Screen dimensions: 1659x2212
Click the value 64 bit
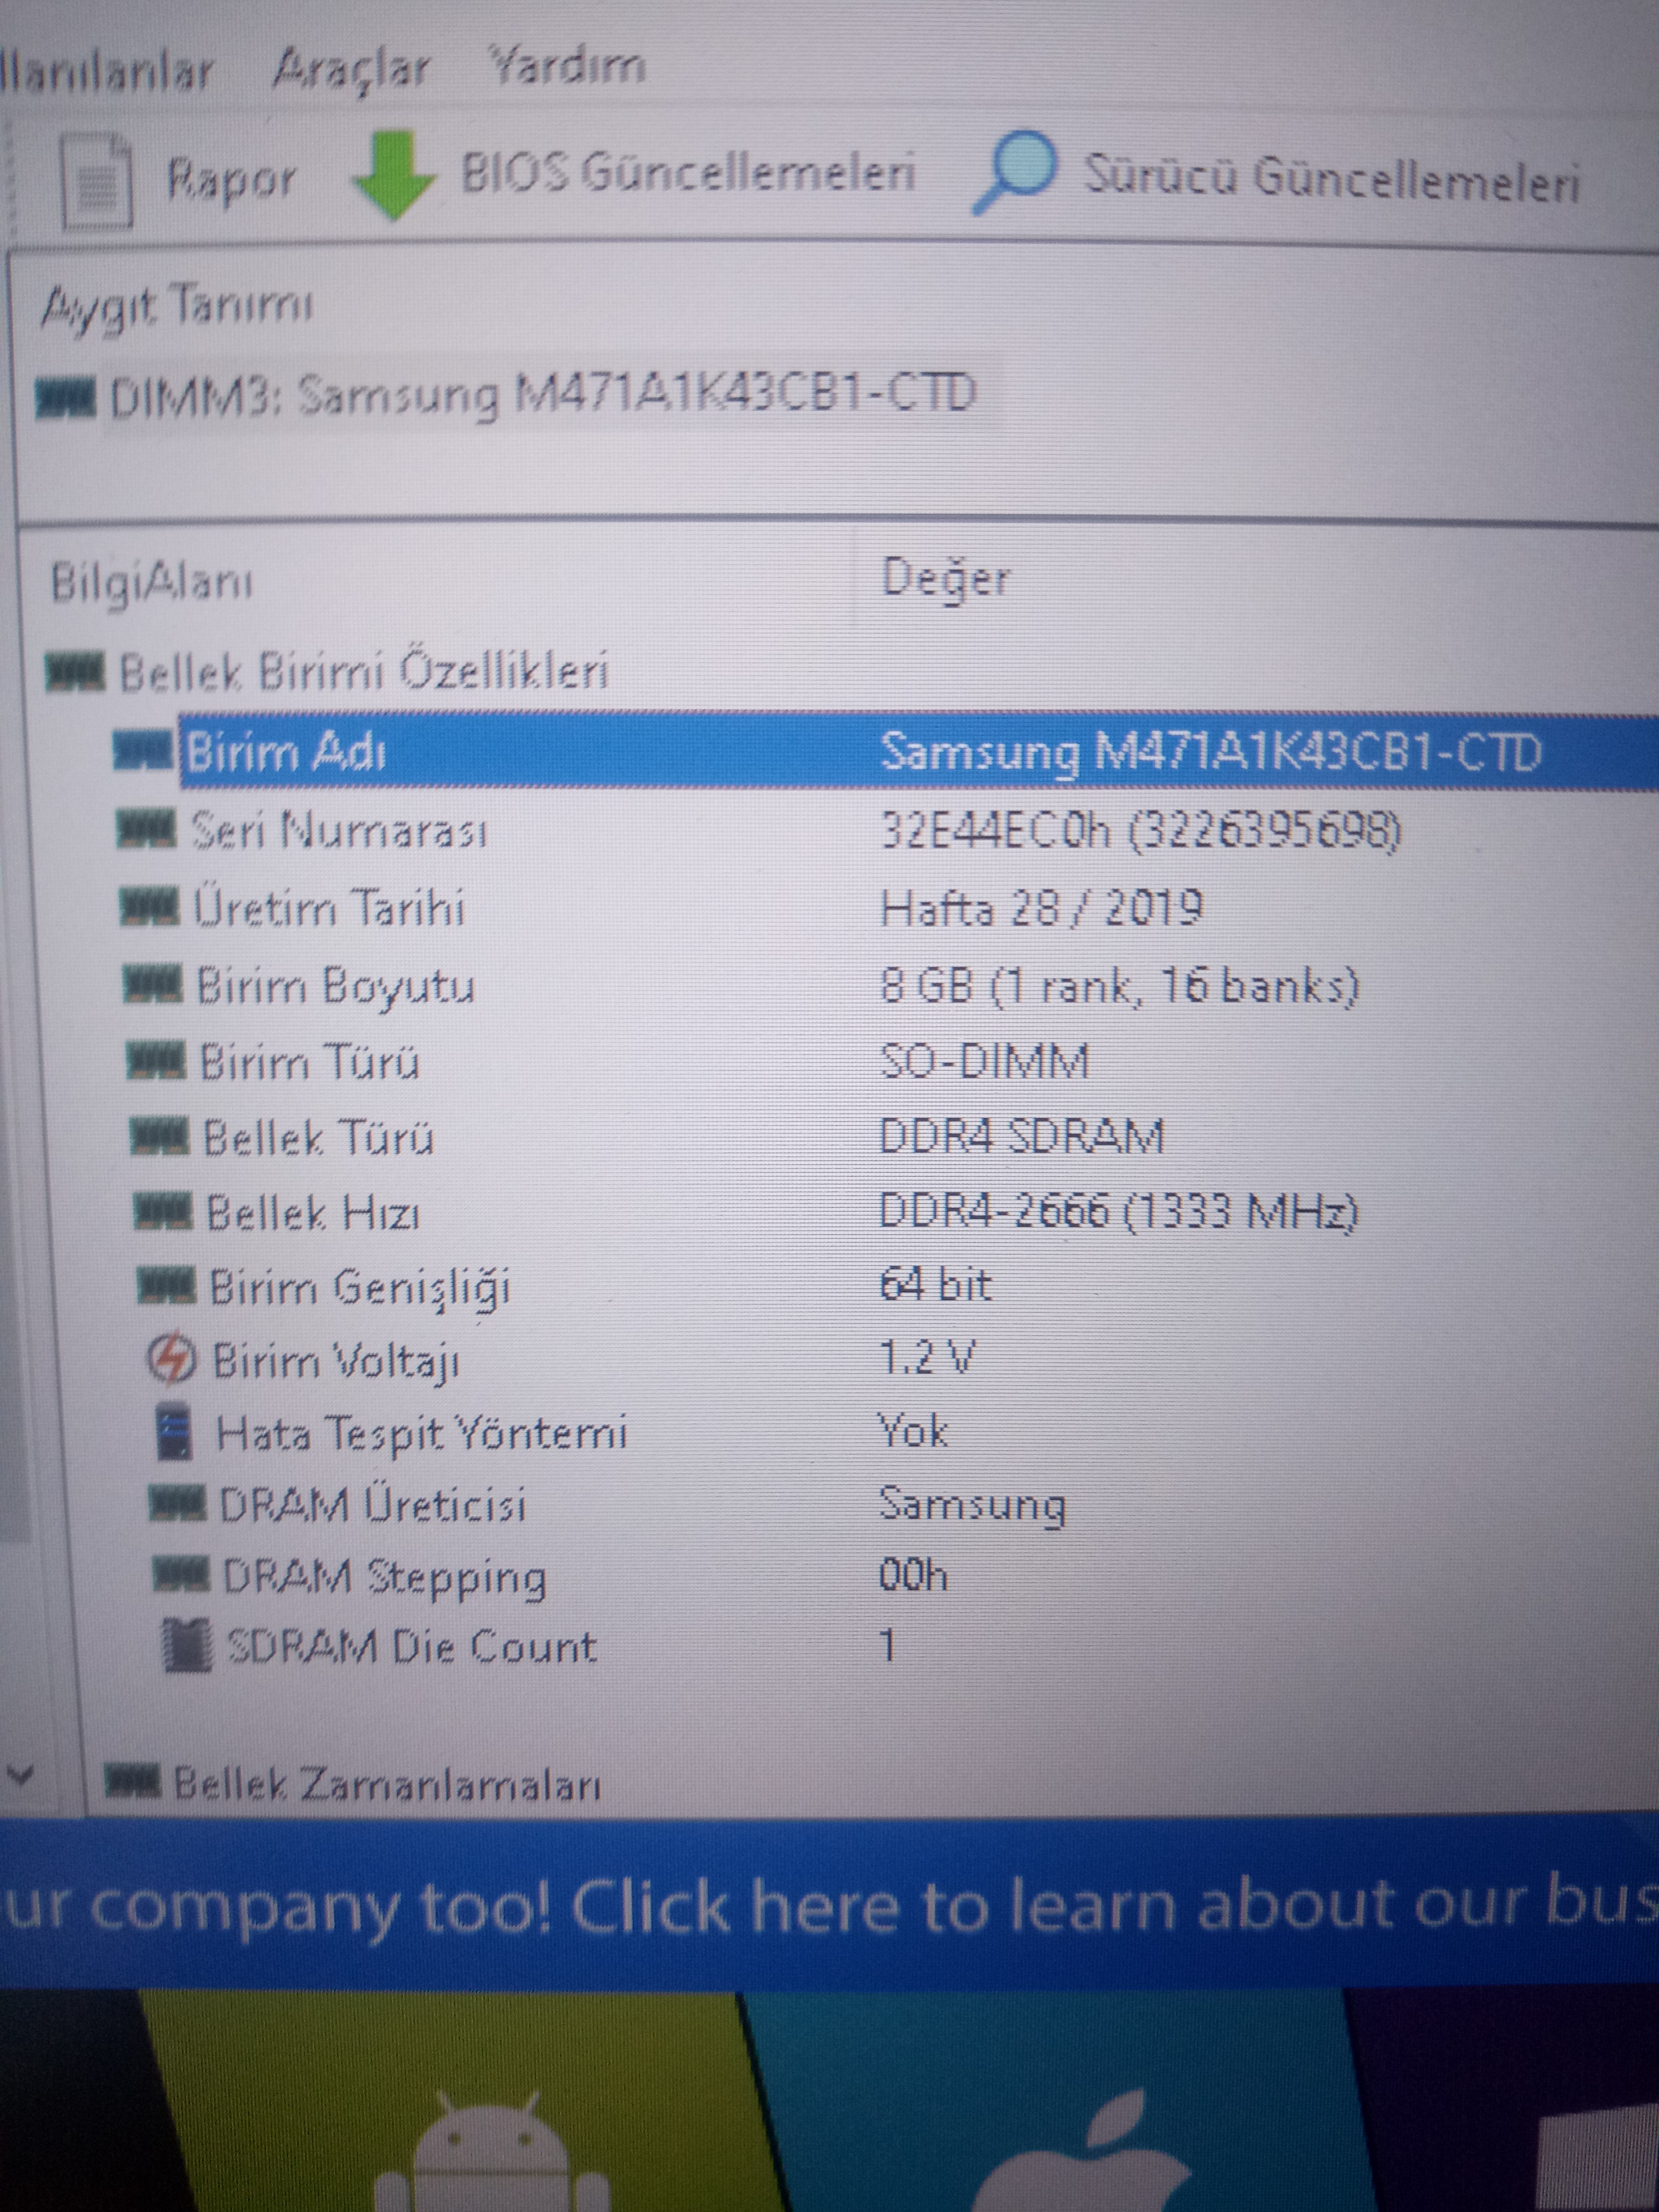click(936, 1285)
